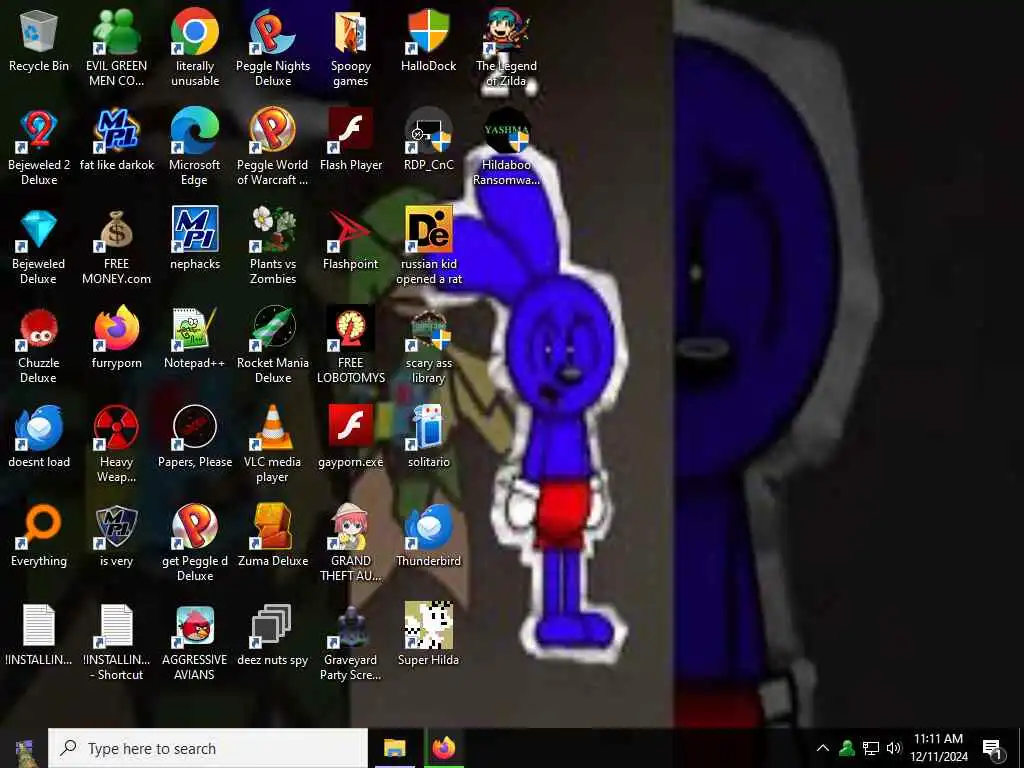The width and height of the screenshot is (1024, 768).
Task: Select the EVIL GREEN MEN CO... shortcut
Action: click(x=116, y=31)
